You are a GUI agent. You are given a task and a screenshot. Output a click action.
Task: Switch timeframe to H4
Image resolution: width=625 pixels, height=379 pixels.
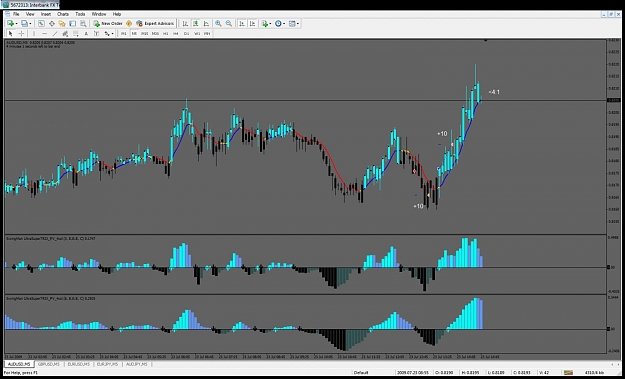[176, 33]
